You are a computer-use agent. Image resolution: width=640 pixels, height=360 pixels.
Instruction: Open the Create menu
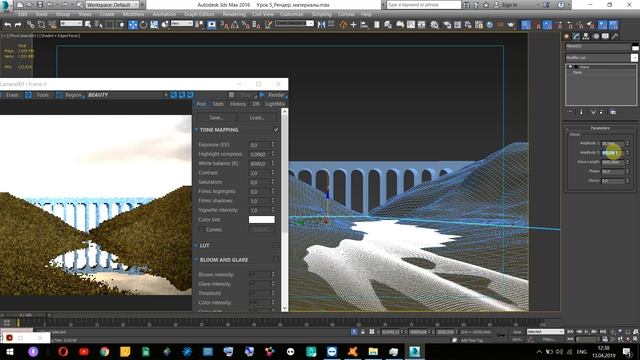click(107, 14)
